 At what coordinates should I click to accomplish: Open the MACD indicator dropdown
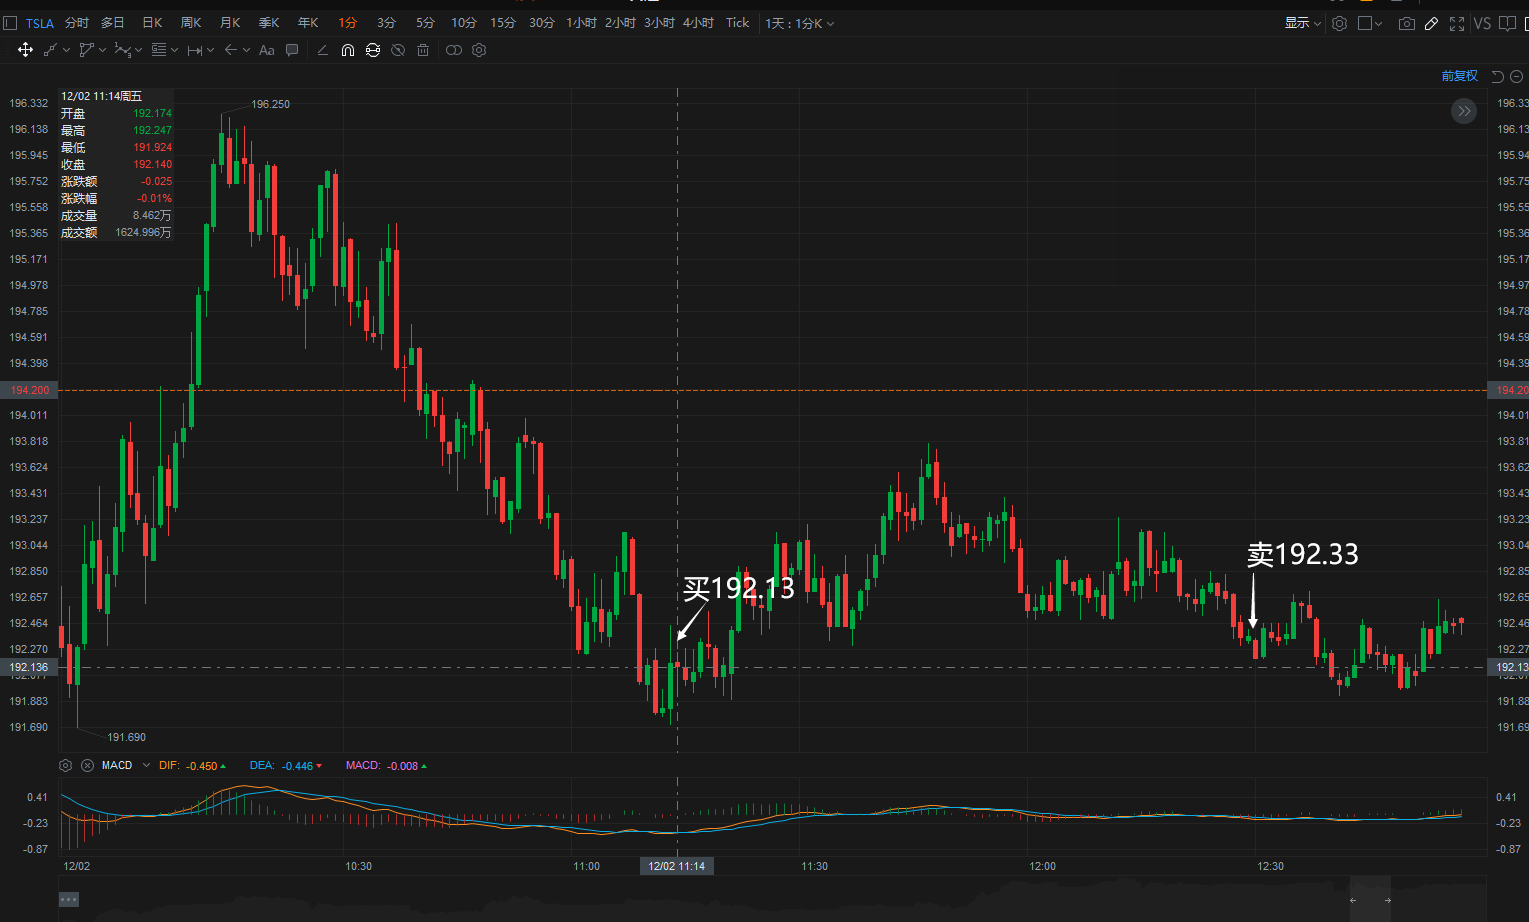[146, 765]
